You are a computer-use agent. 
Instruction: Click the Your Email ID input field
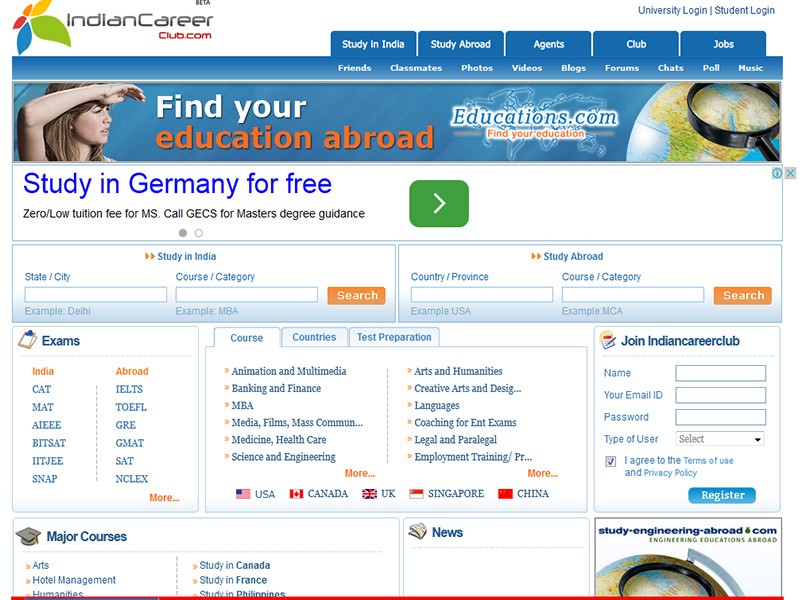pos(720,395)
